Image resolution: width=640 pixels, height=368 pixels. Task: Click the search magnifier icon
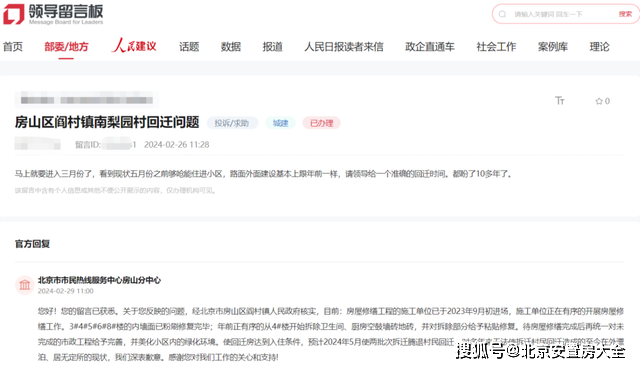[x=502, y=14]
